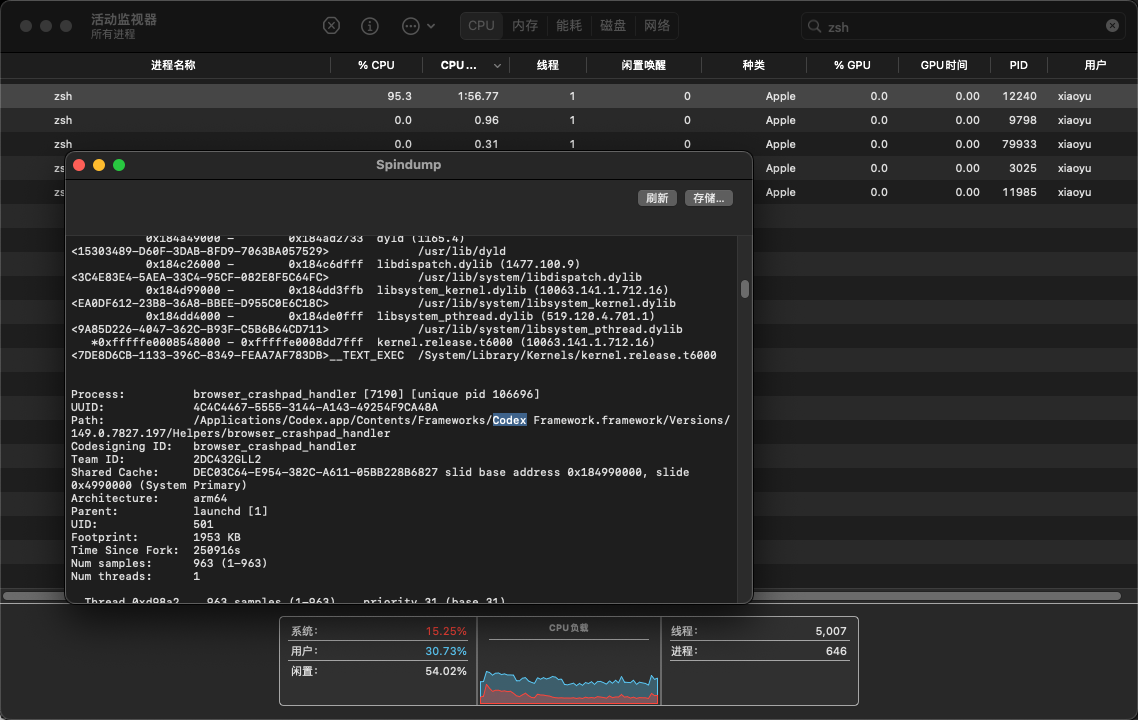Click the Parent launchd [1] value
Viewport: 1138px width, 720px height.
tap(230, 512)
